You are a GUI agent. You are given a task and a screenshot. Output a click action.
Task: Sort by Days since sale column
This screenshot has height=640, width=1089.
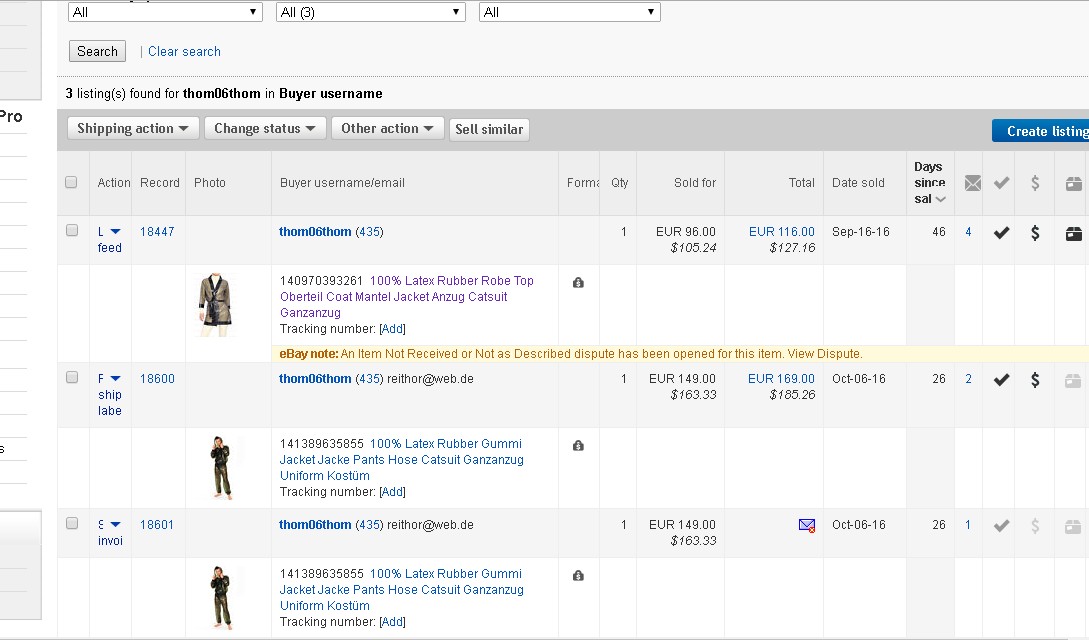(929, 183)
